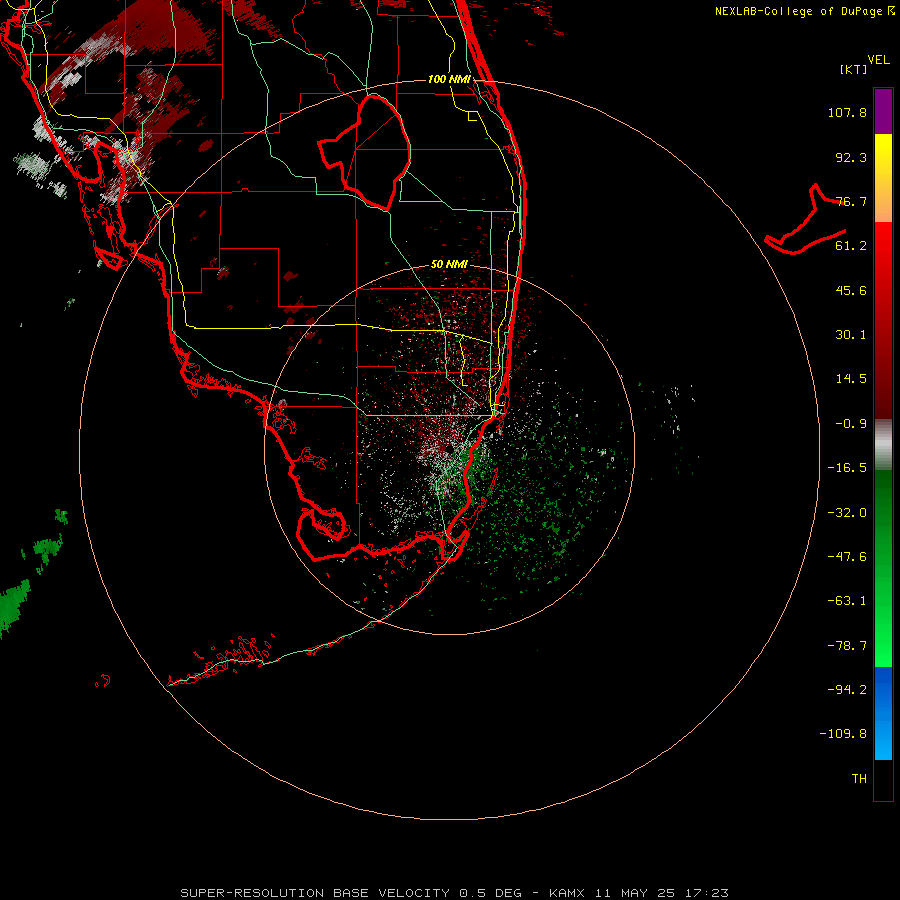Click the purple band of the color scale
The height and width of the screenshot is (900, 900).
click(x=883, y=111)
